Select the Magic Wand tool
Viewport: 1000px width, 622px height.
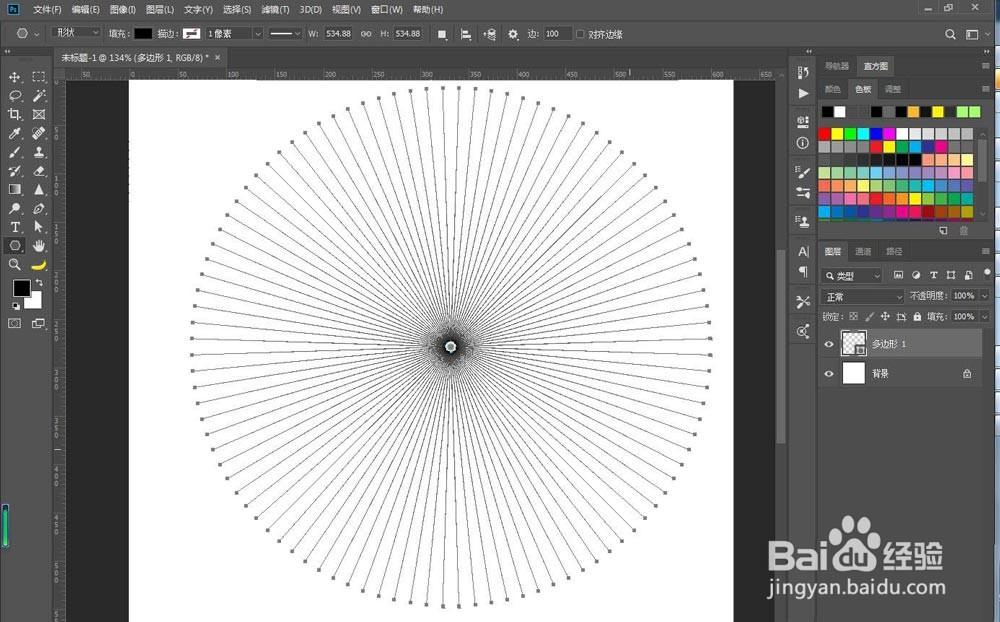click(39, 96)
